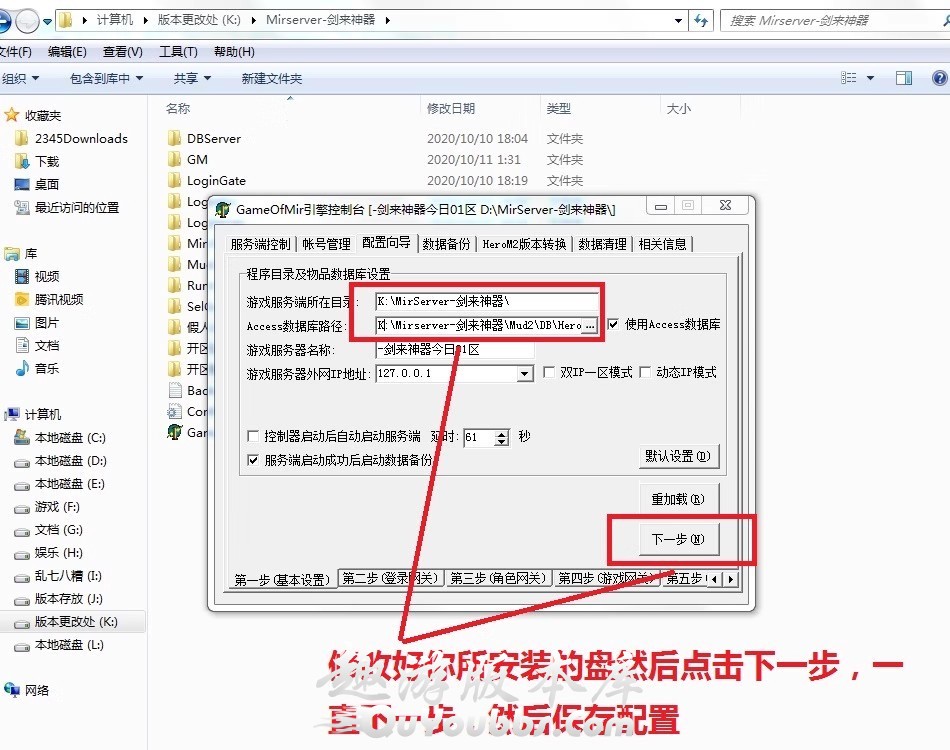
Task: Click the LoginGate folder icon
Action: tap(174, 181)
